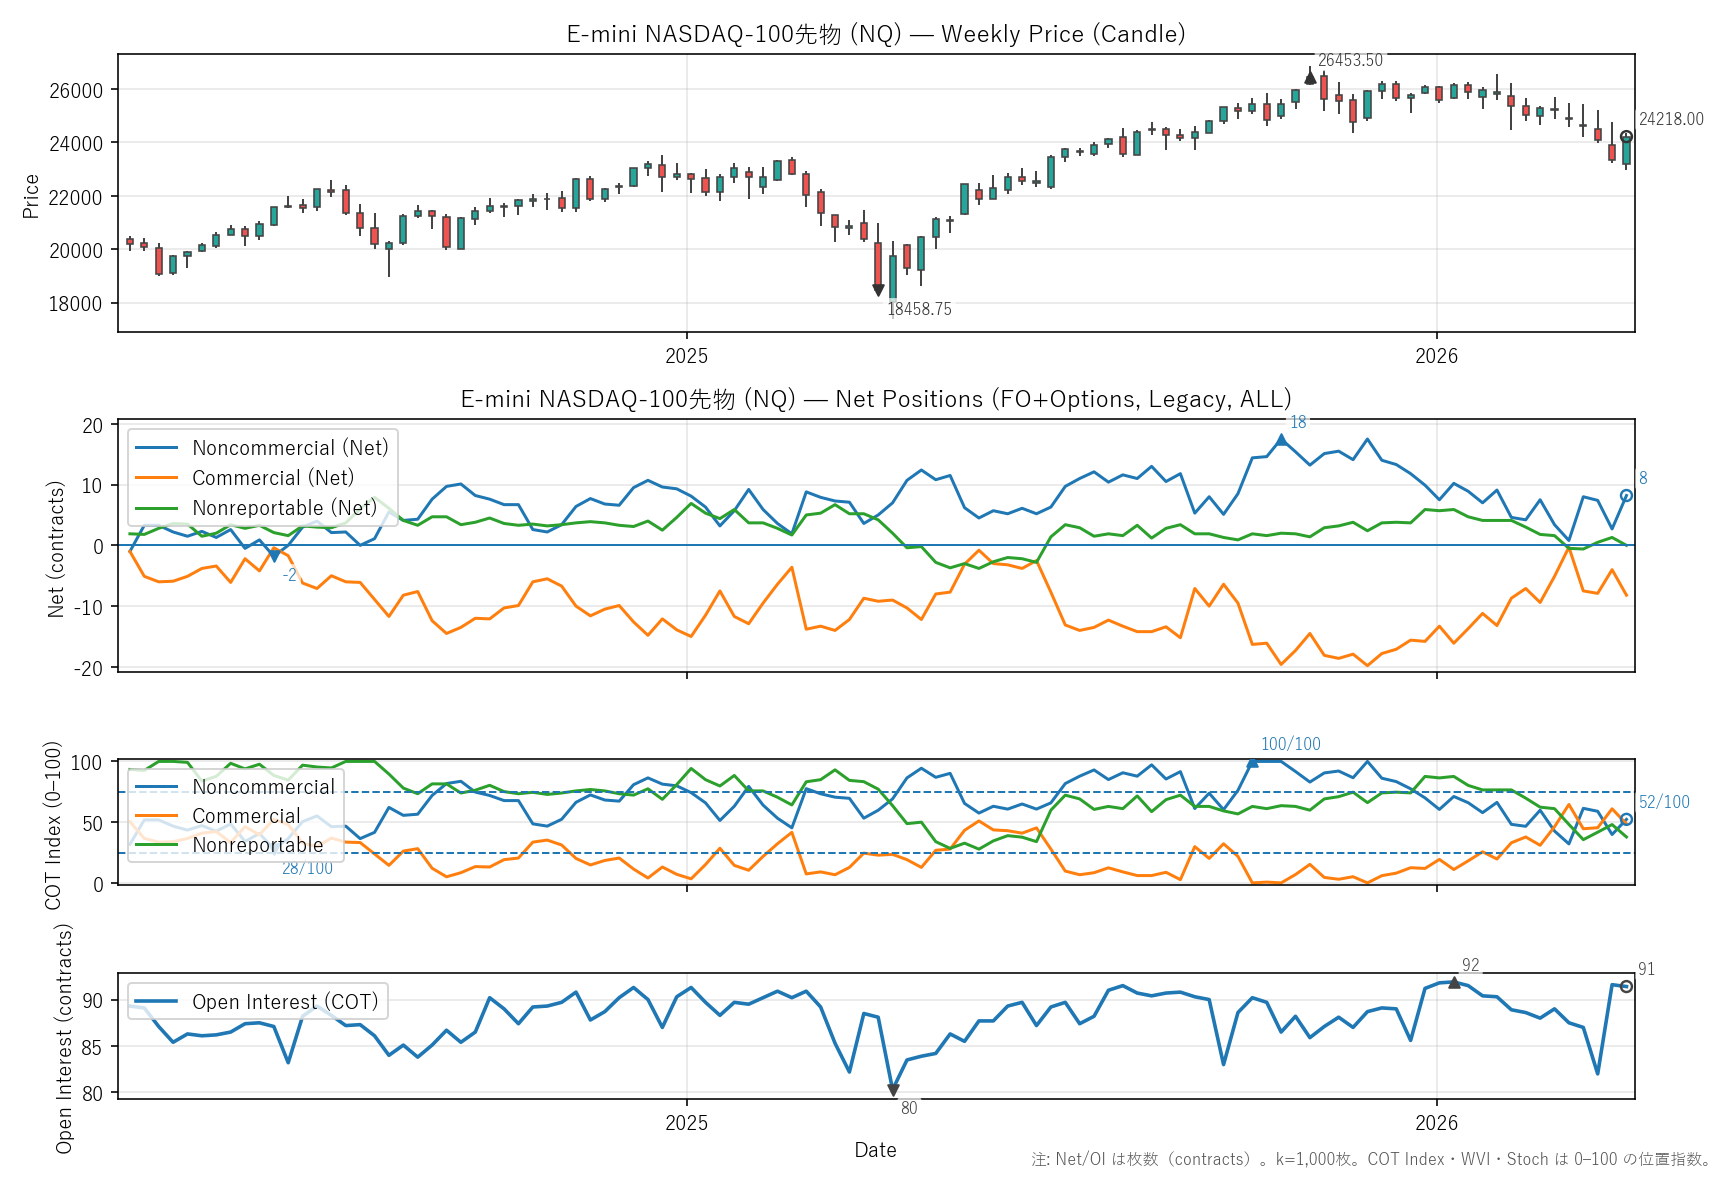Screen dimensions: 1728x1180
Task: Click the circle marker at latest price 24218.00
Action: (1626, 137)
